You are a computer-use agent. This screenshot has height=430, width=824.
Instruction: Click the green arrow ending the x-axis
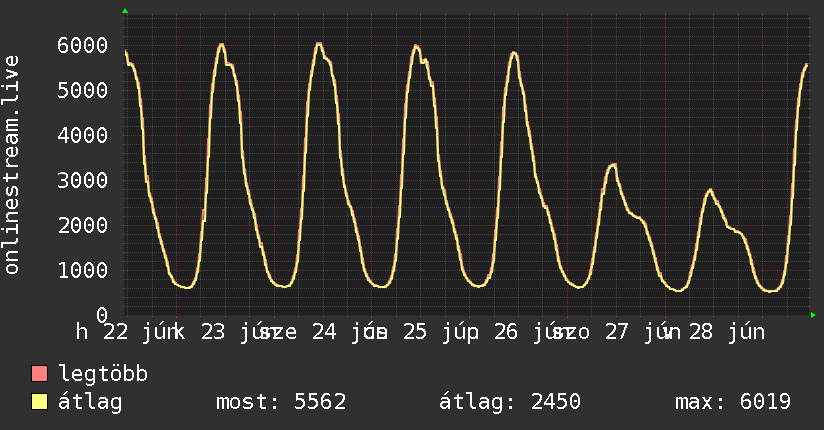[813, 315]
